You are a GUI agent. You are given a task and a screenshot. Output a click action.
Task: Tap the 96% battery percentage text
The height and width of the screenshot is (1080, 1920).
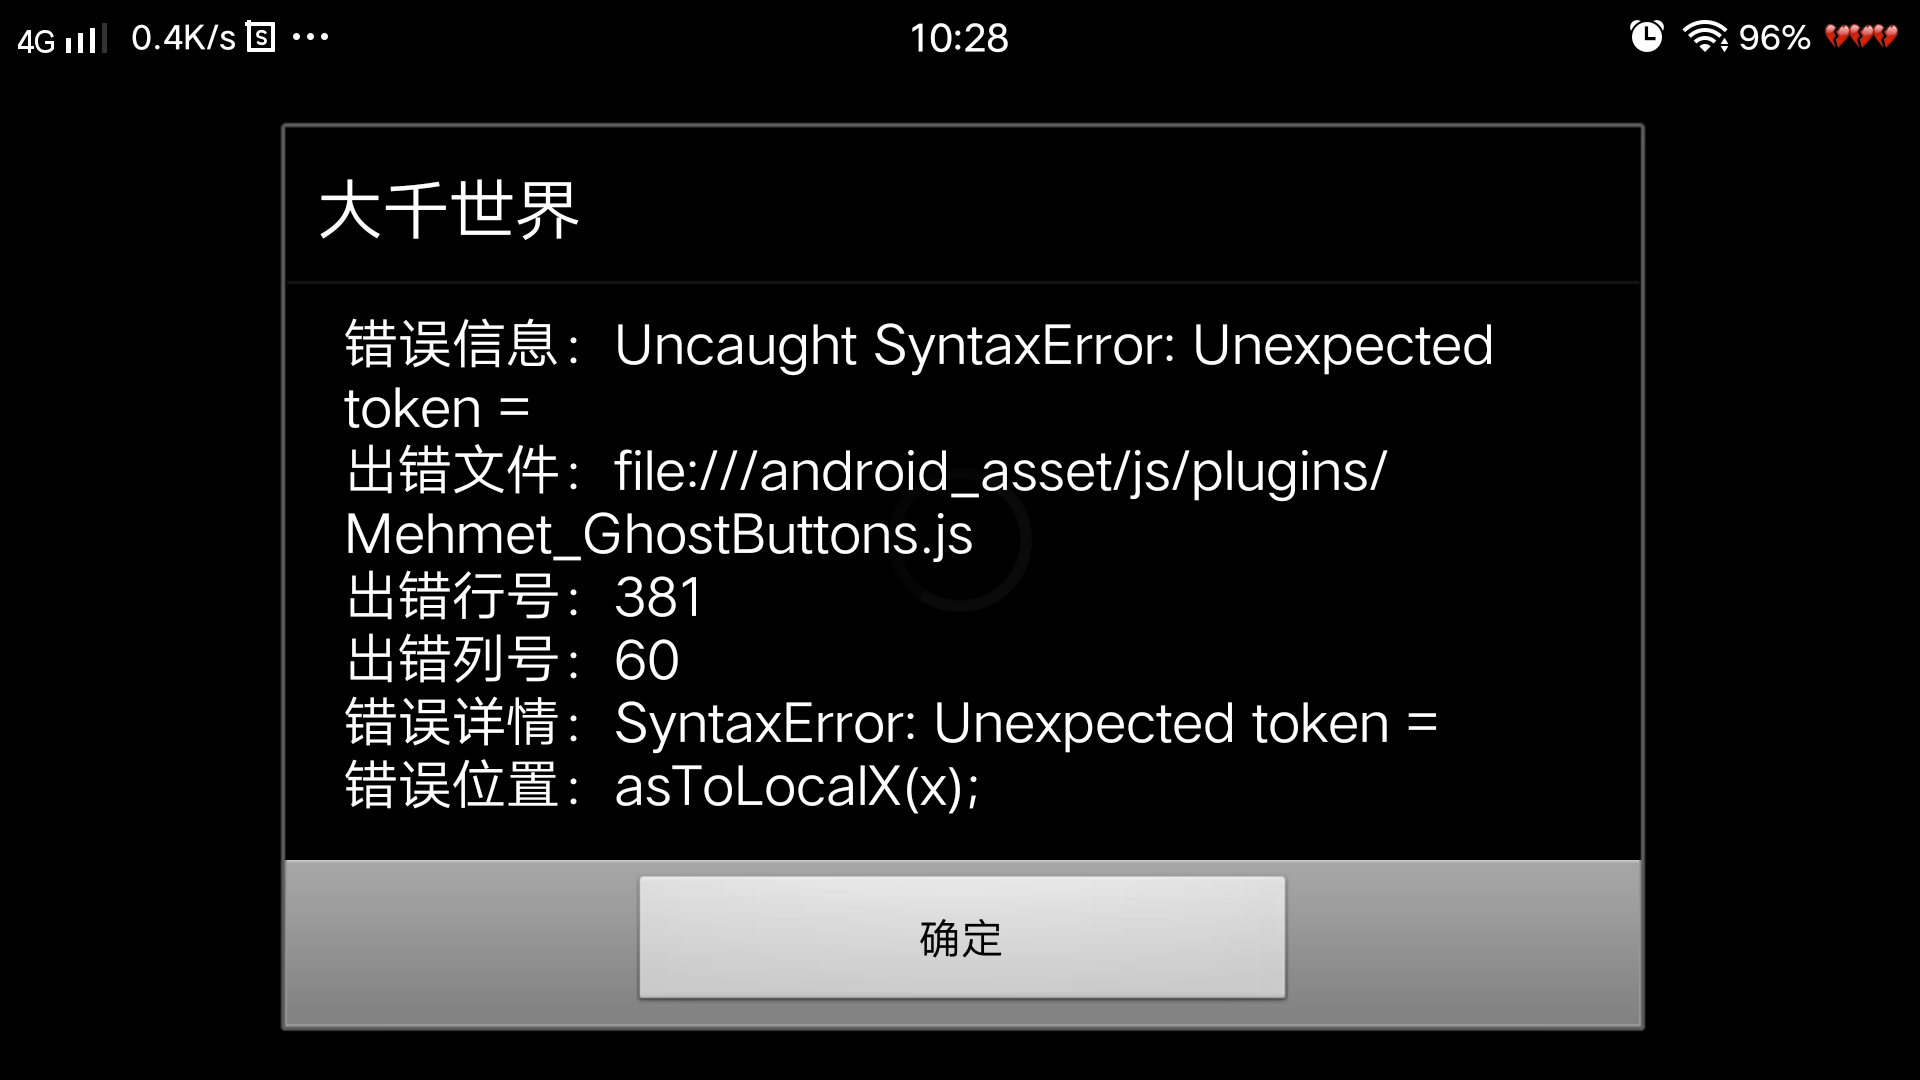tap(1774, 38)
